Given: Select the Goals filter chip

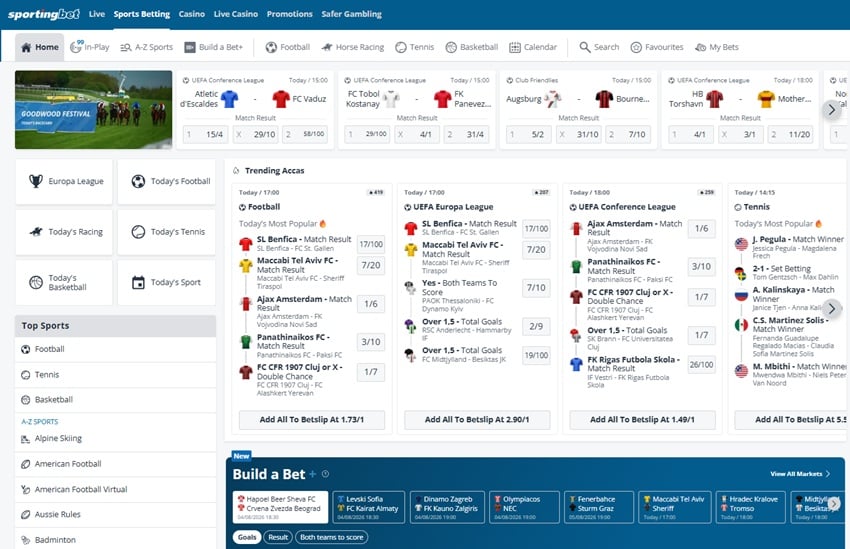Looking at the screenshot, I should coord(247,538).
